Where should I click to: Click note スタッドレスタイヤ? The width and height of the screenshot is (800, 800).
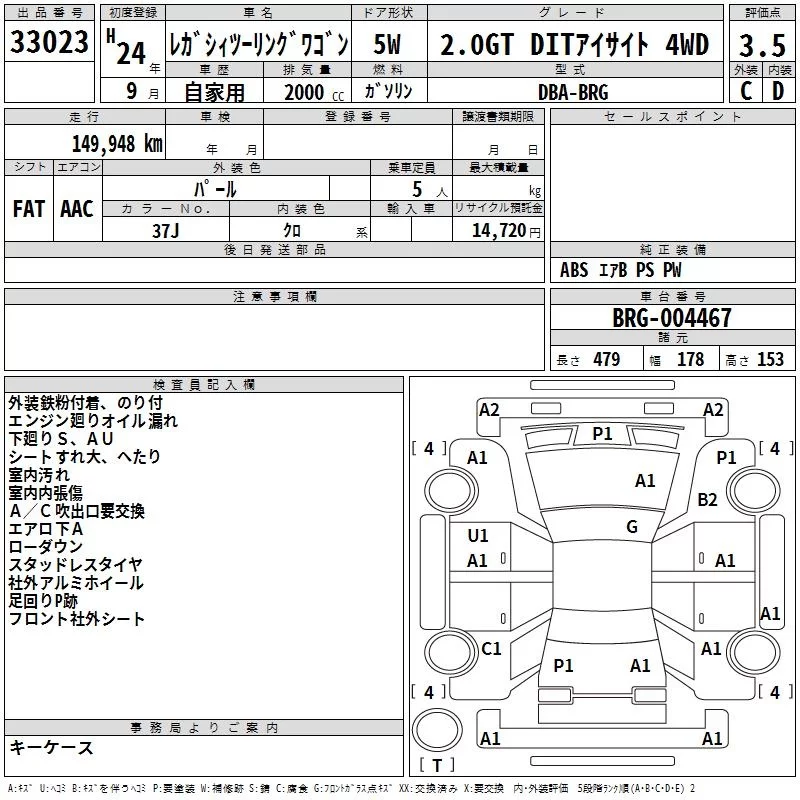[76, 565]
